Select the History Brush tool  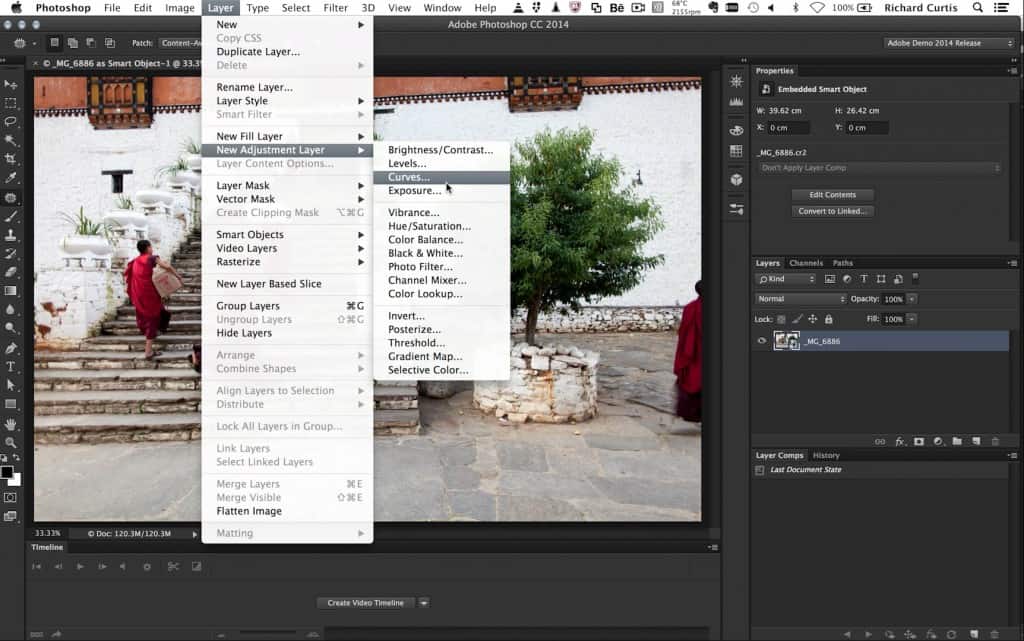(x=10, y=253)
